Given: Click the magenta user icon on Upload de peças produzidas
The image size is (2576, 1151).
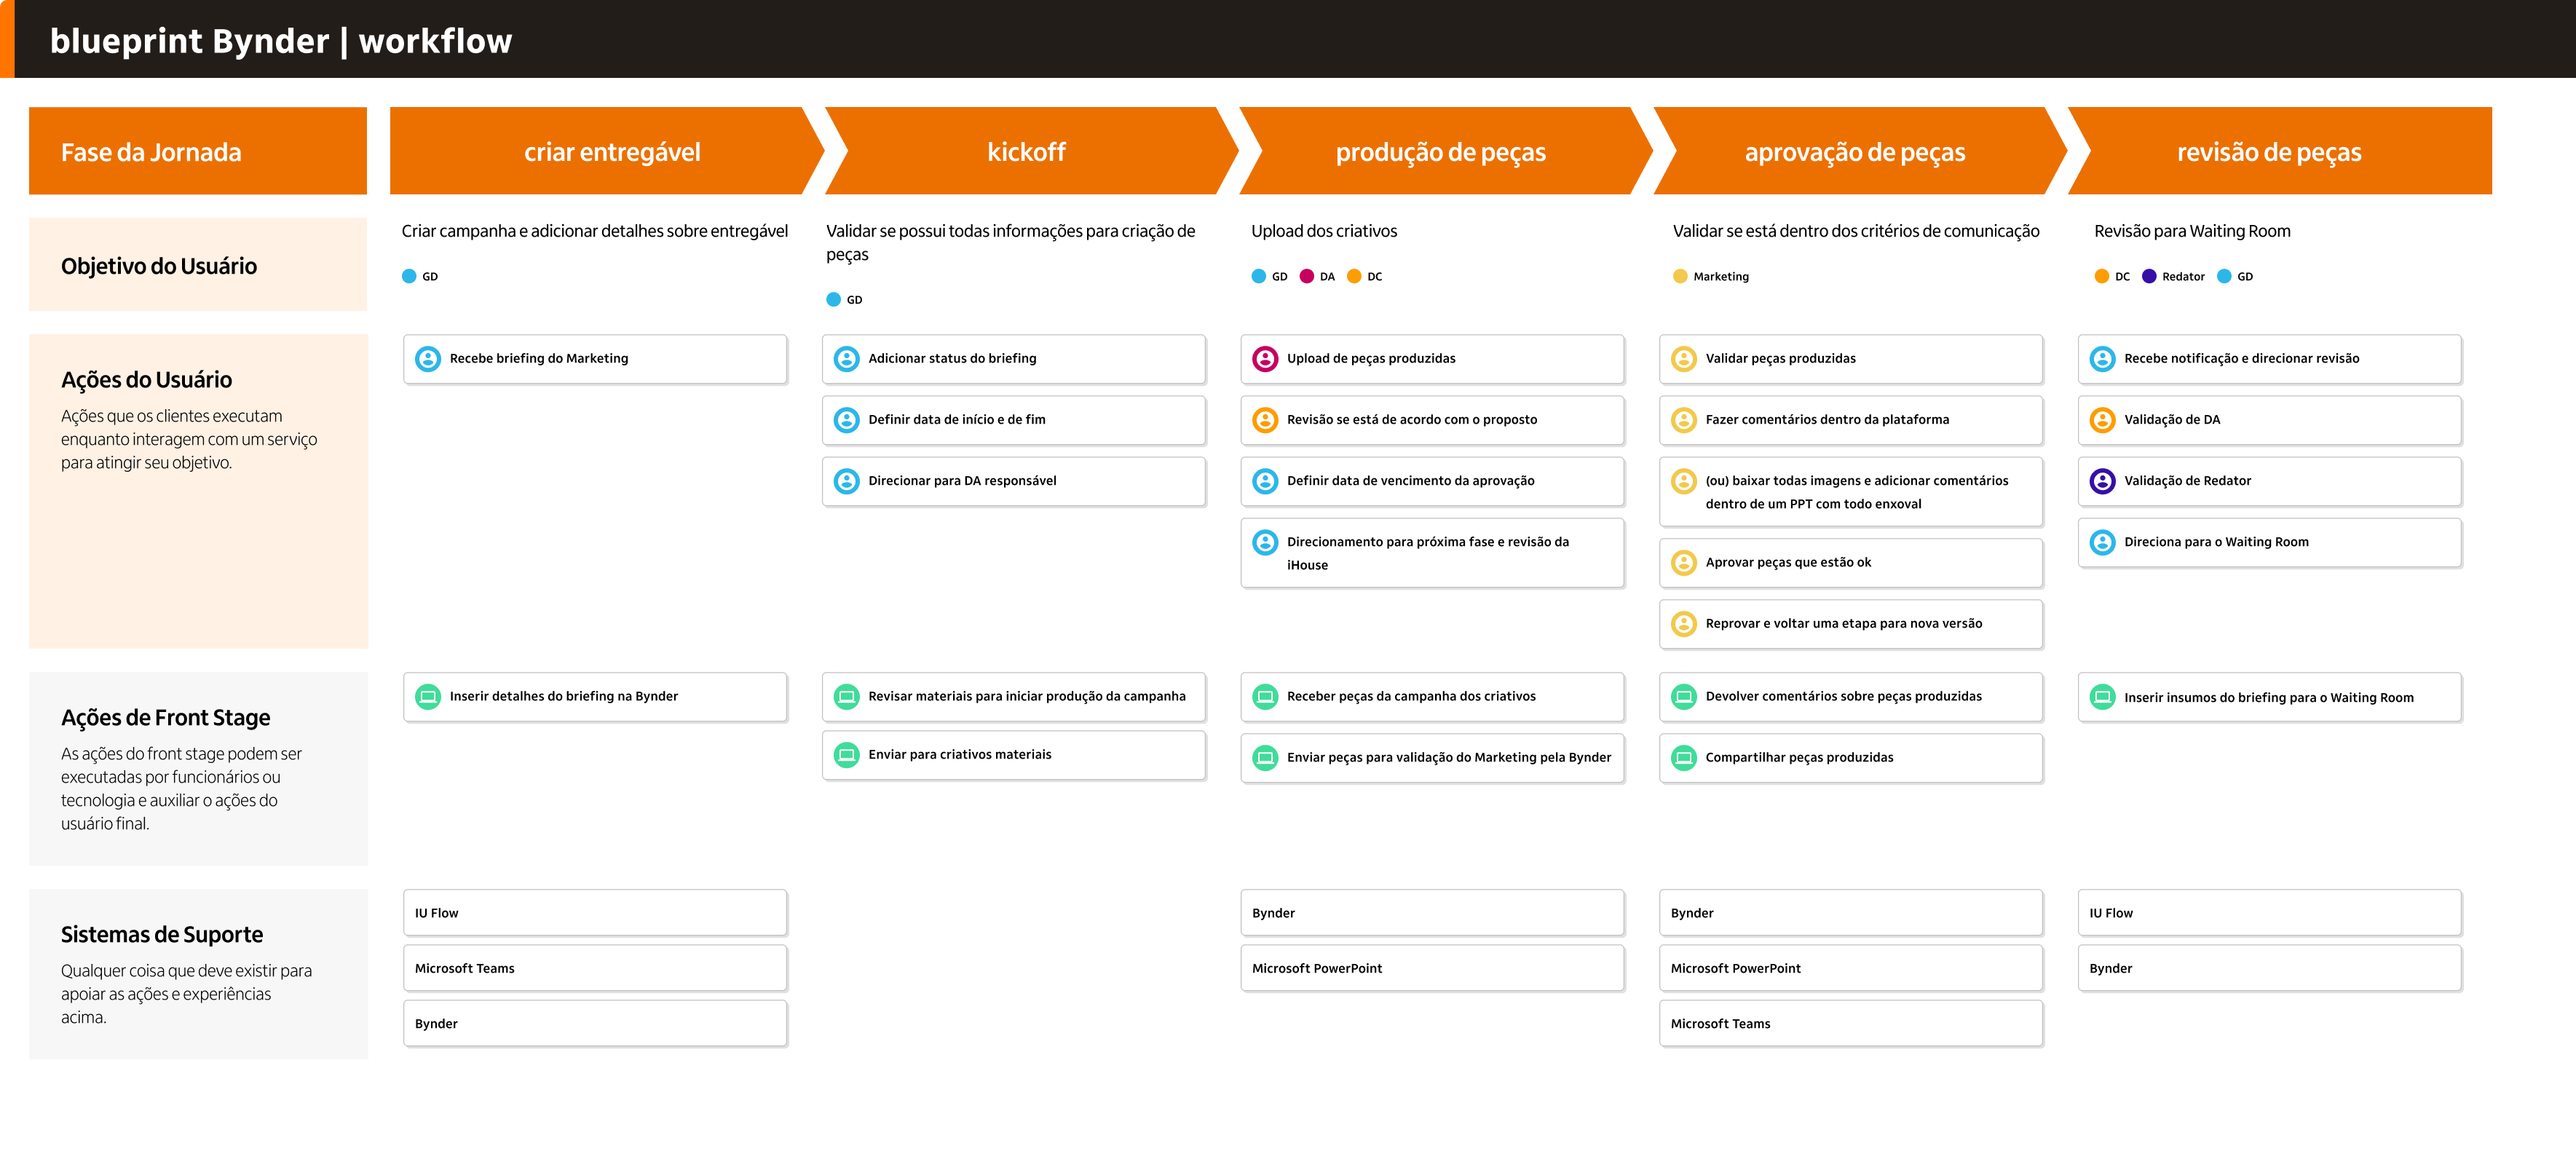Looking at the screenshot, I should tap(1265, 358).
